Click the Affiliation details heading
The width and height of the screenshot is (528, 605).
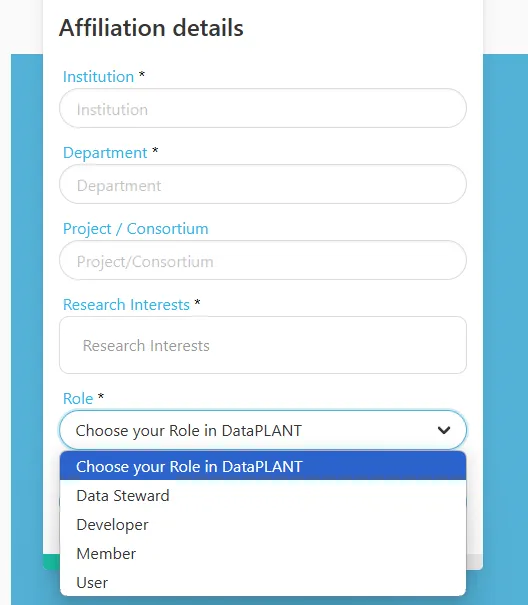[151, 28]
